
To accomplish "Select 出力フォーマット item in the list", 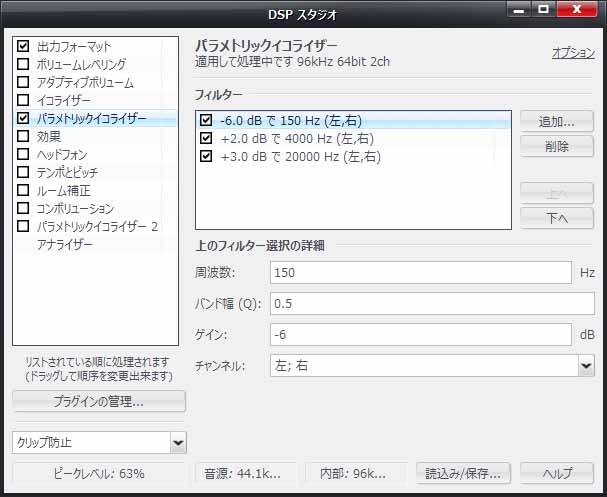I will (x=74, y=46).
